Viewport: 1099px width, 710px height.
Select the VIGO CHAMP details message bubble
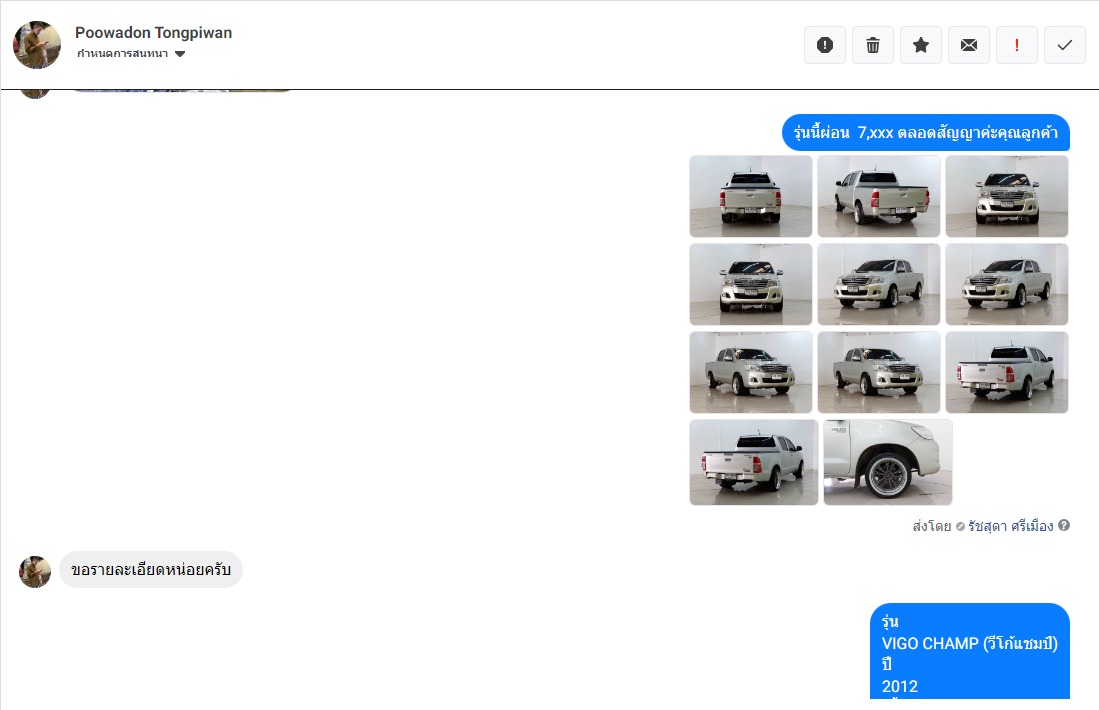(x=970, y=651)
